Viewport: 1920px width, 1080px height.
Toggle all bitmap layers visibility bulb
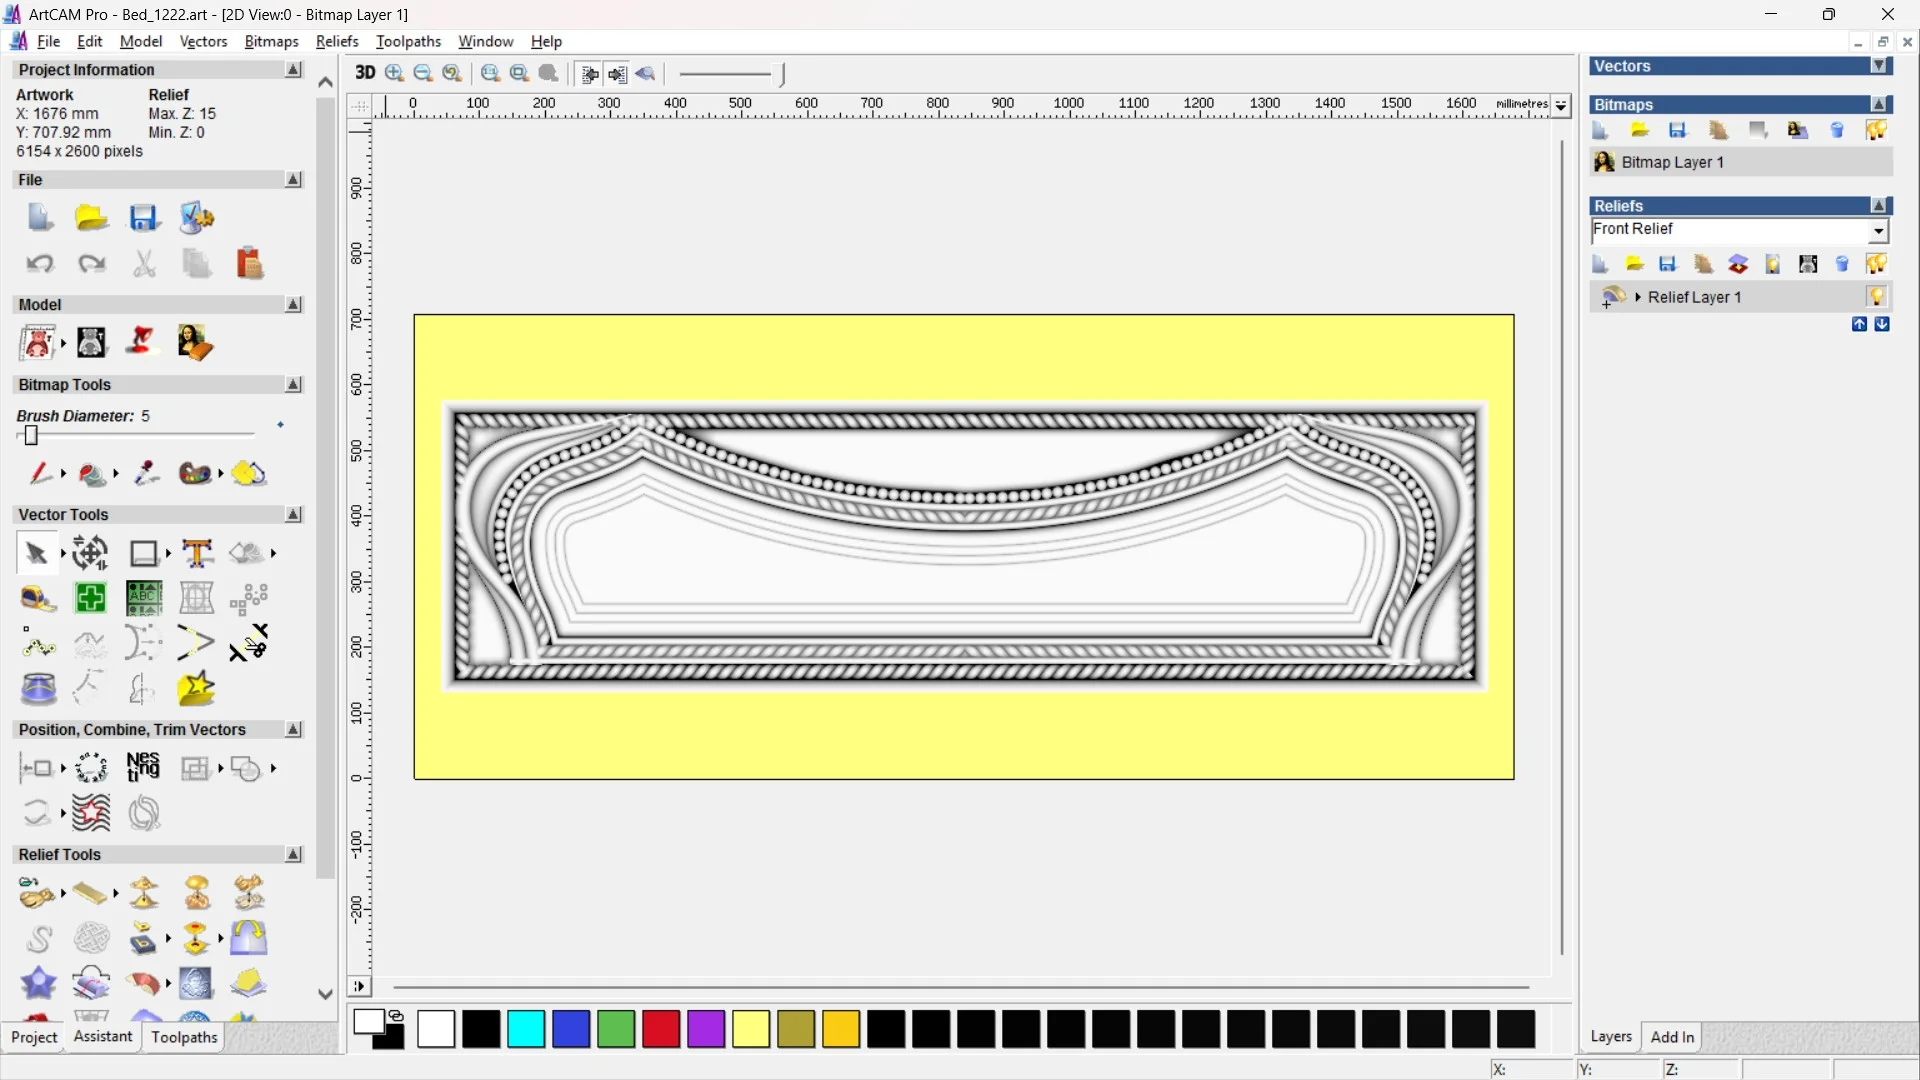pos(1876,130)
